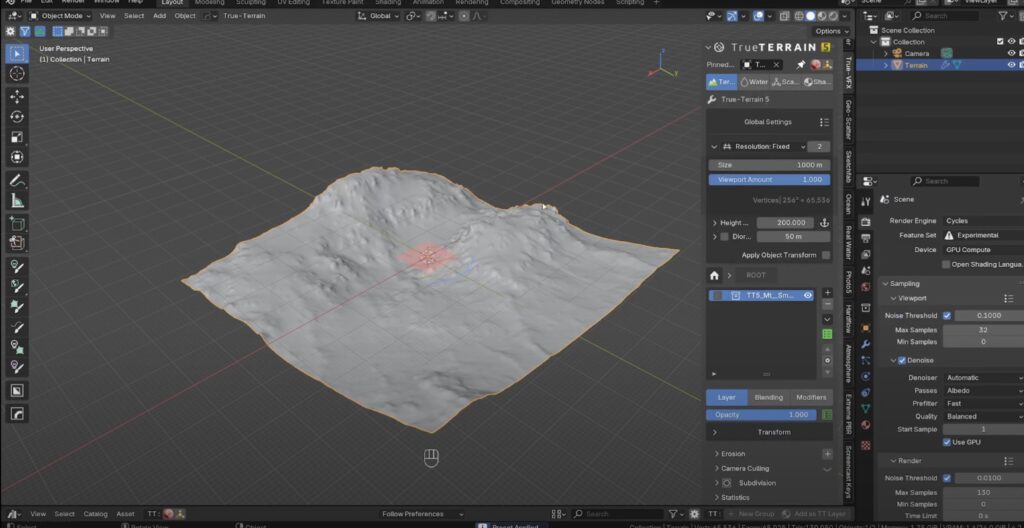Switch to the Blending tab
This screenshot has width=1024, height=528.
(x=769, y=397)
